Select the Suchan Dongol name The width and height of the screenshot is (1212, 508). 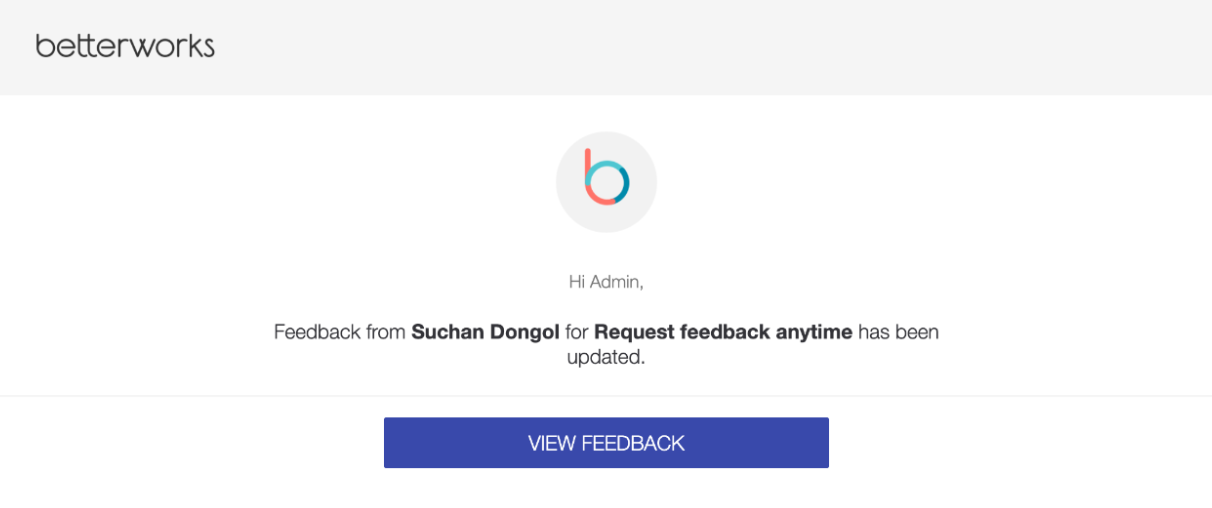[x=485, y=332]
